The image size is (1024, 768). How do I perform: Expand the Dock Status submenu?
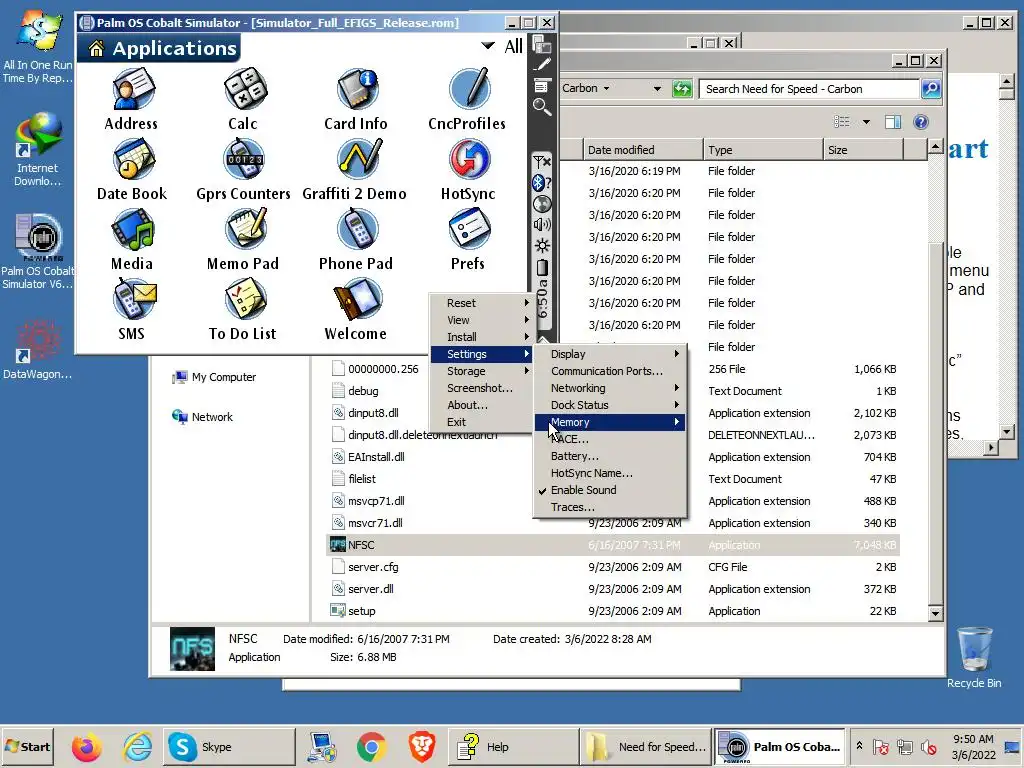click(x=610, y=405)
